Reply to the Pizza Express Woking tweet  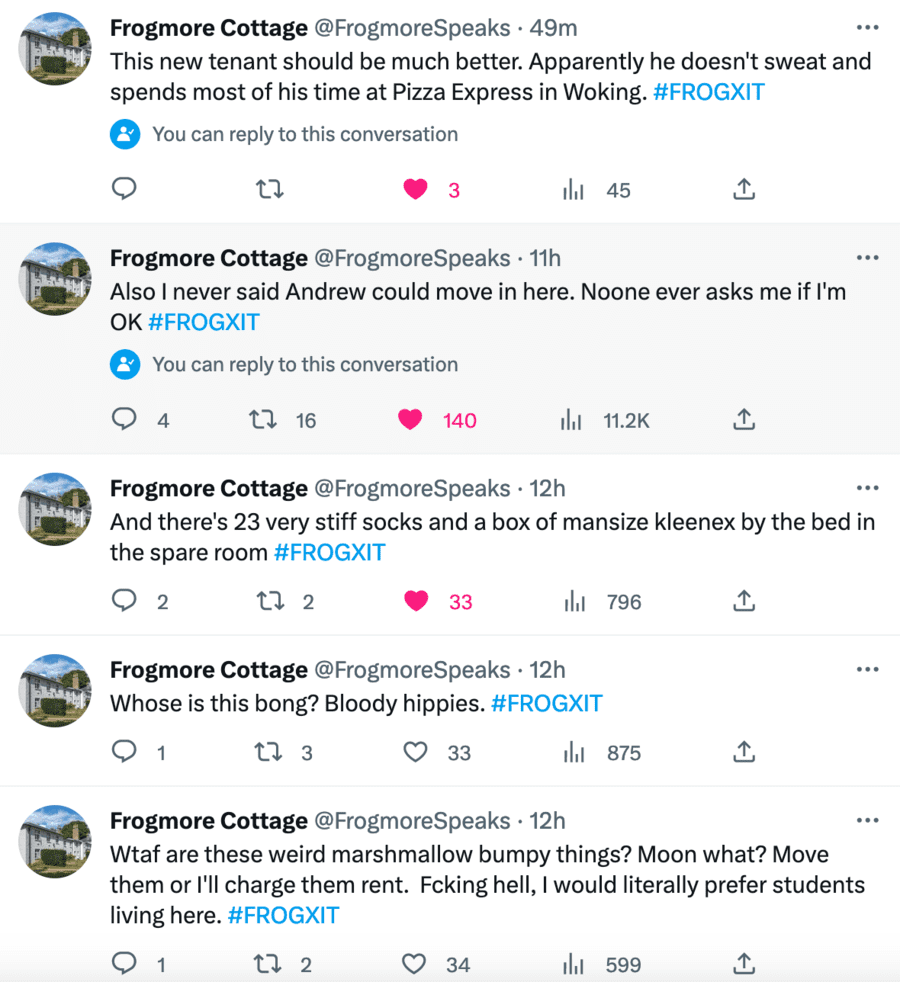124,190
